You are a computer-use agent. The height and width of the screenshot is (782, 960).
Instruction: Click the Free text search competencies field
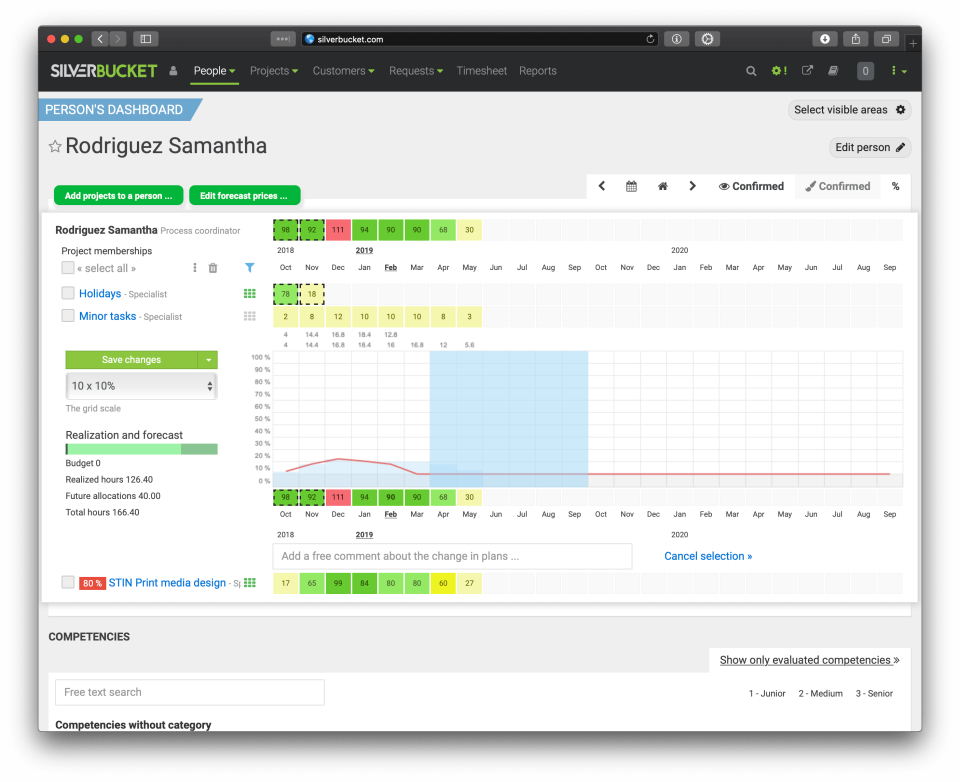tap(190, 692)
